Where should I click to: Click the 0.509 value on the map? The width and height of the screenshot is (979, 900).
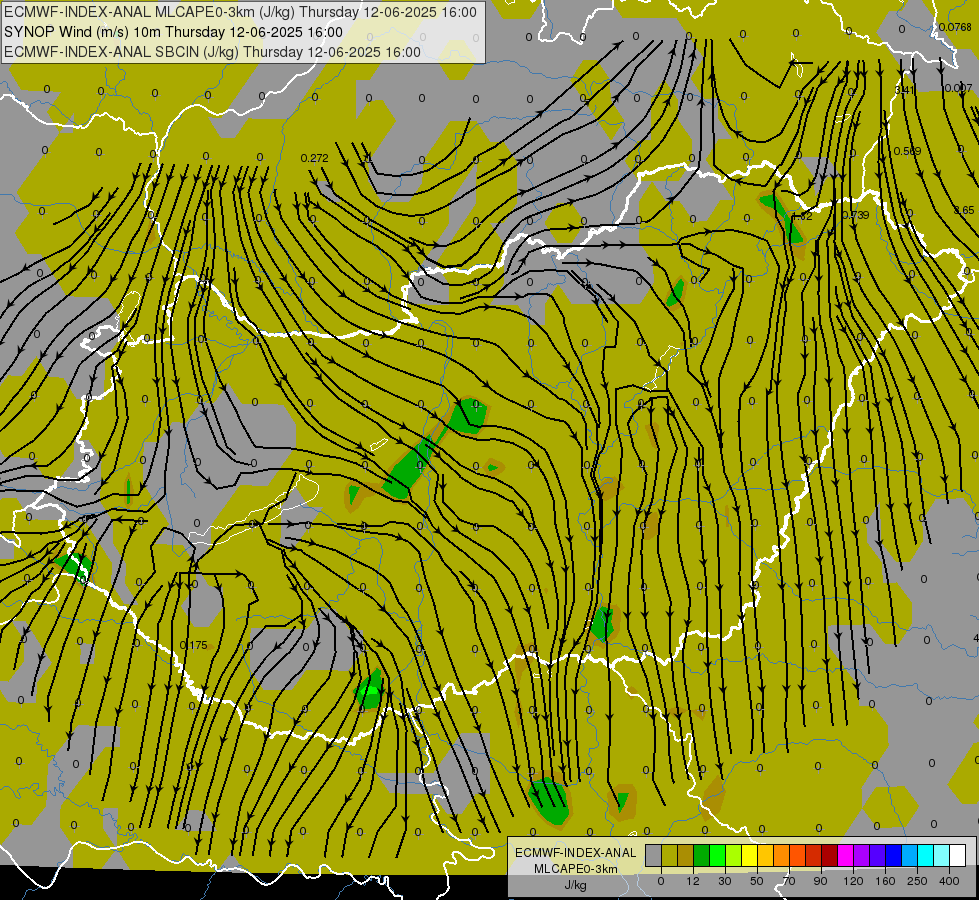(x=907, y=151)
